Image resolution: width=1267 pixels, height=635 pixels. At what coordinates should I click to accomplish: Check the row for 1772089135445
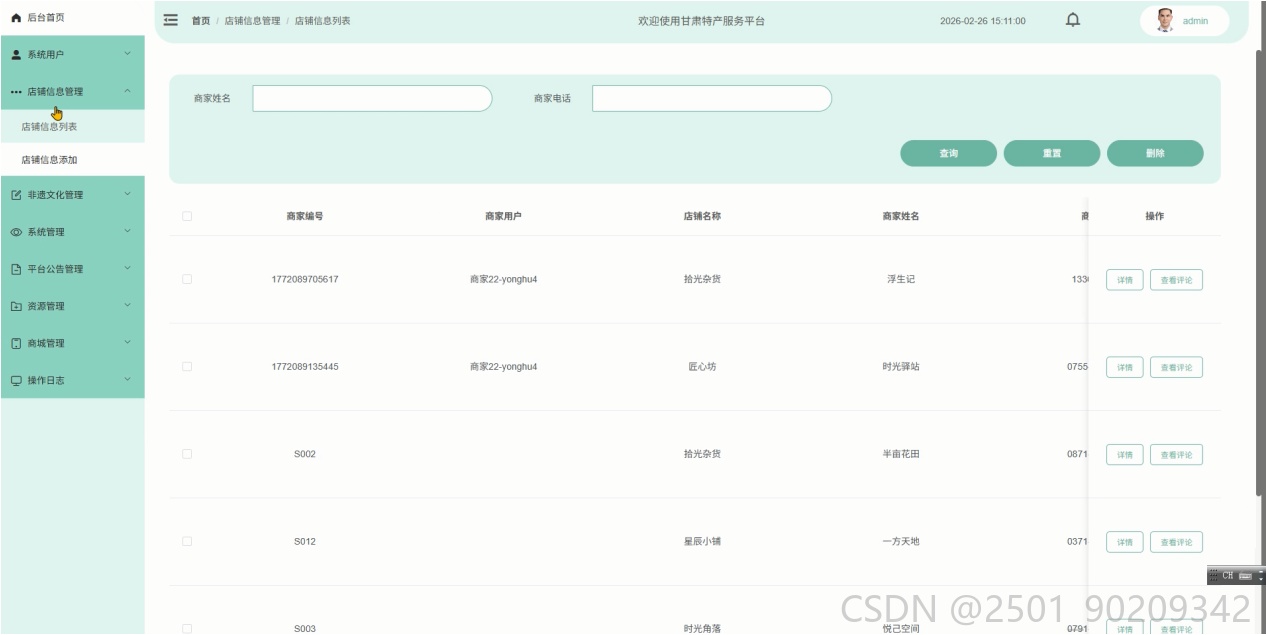(x=187, y=366)
